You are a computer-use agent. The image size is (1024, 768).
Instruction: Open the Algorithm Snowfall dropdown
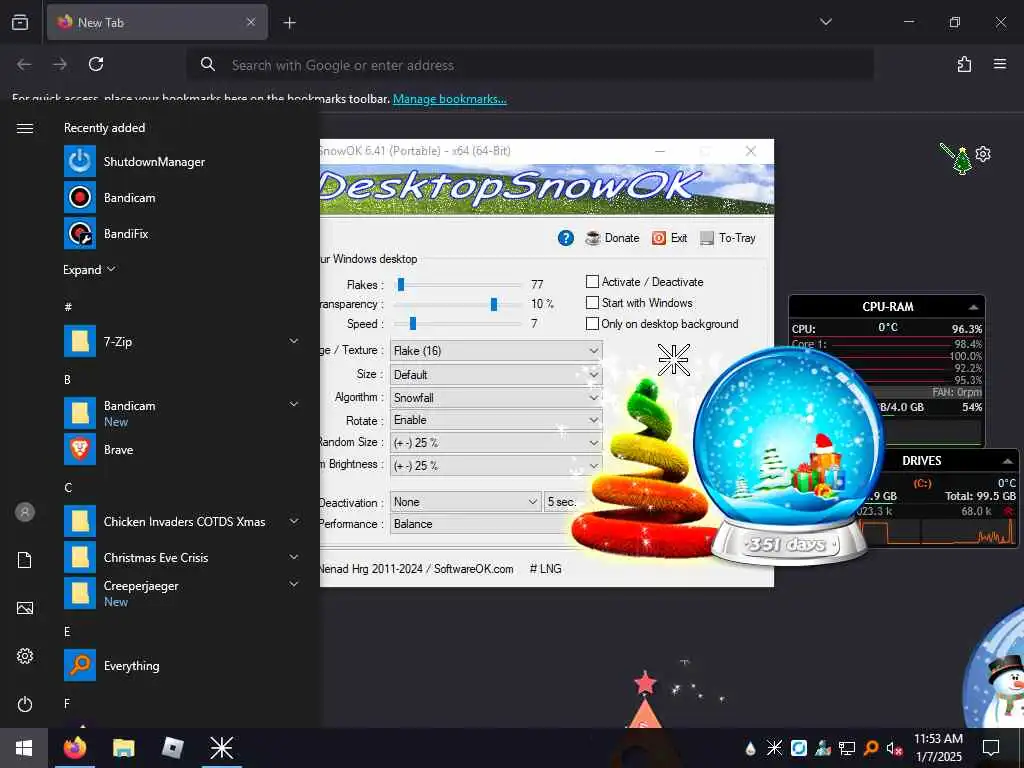pos(496,397)
